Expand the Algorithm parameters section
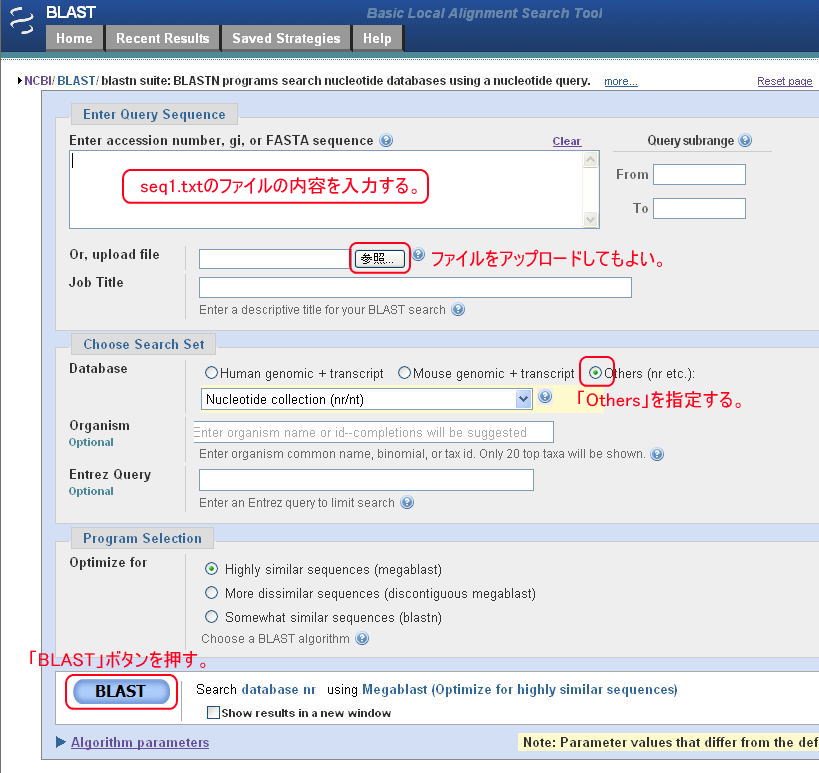This screenshot has width=819, height=773. coord(139,743)
